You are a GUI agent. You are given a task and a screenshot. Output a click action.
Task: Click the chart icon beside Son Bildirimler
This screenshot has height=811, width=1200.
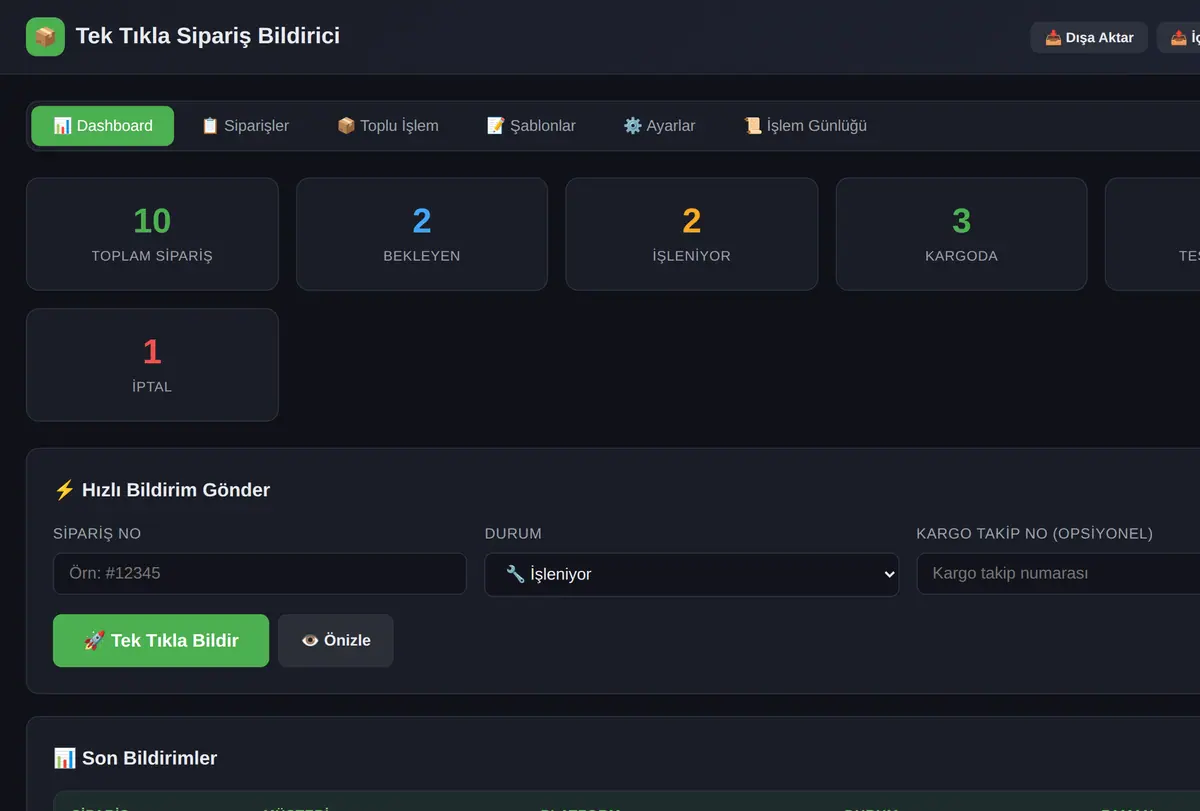pyautogui.click(x=64, y=758)
